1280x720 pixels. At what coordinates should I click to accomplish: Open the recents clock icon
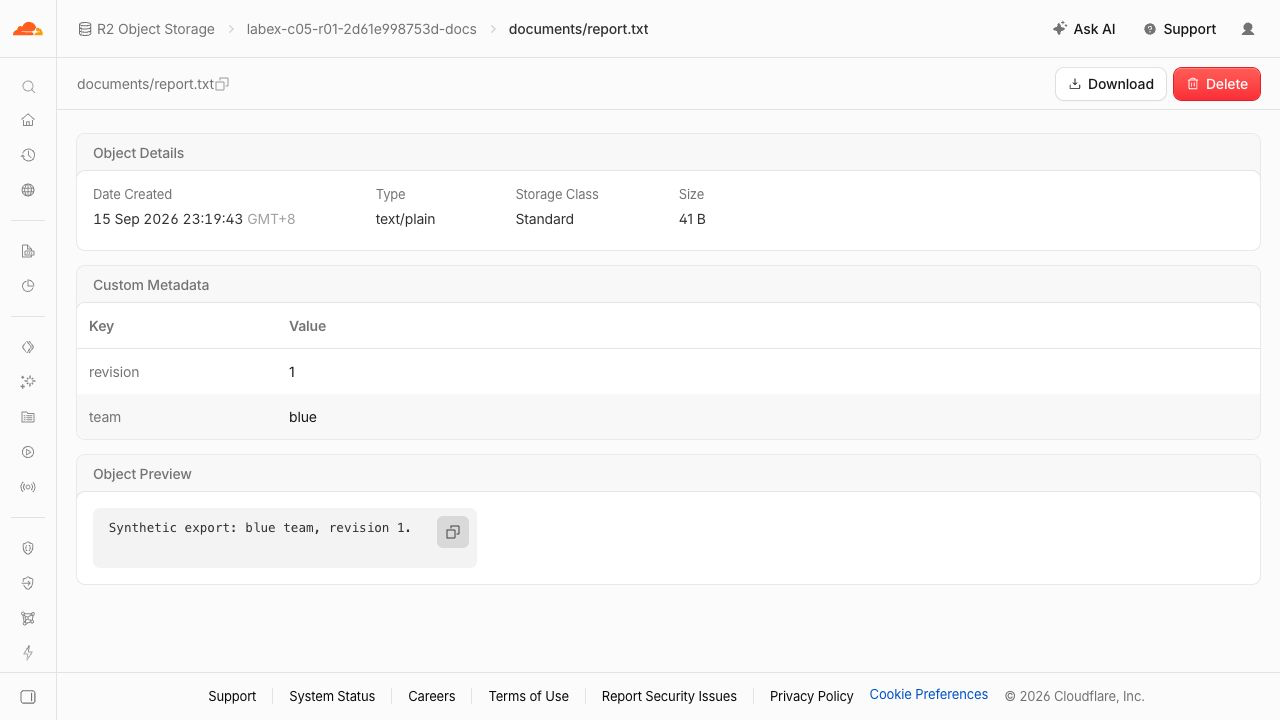pos(28,155)
